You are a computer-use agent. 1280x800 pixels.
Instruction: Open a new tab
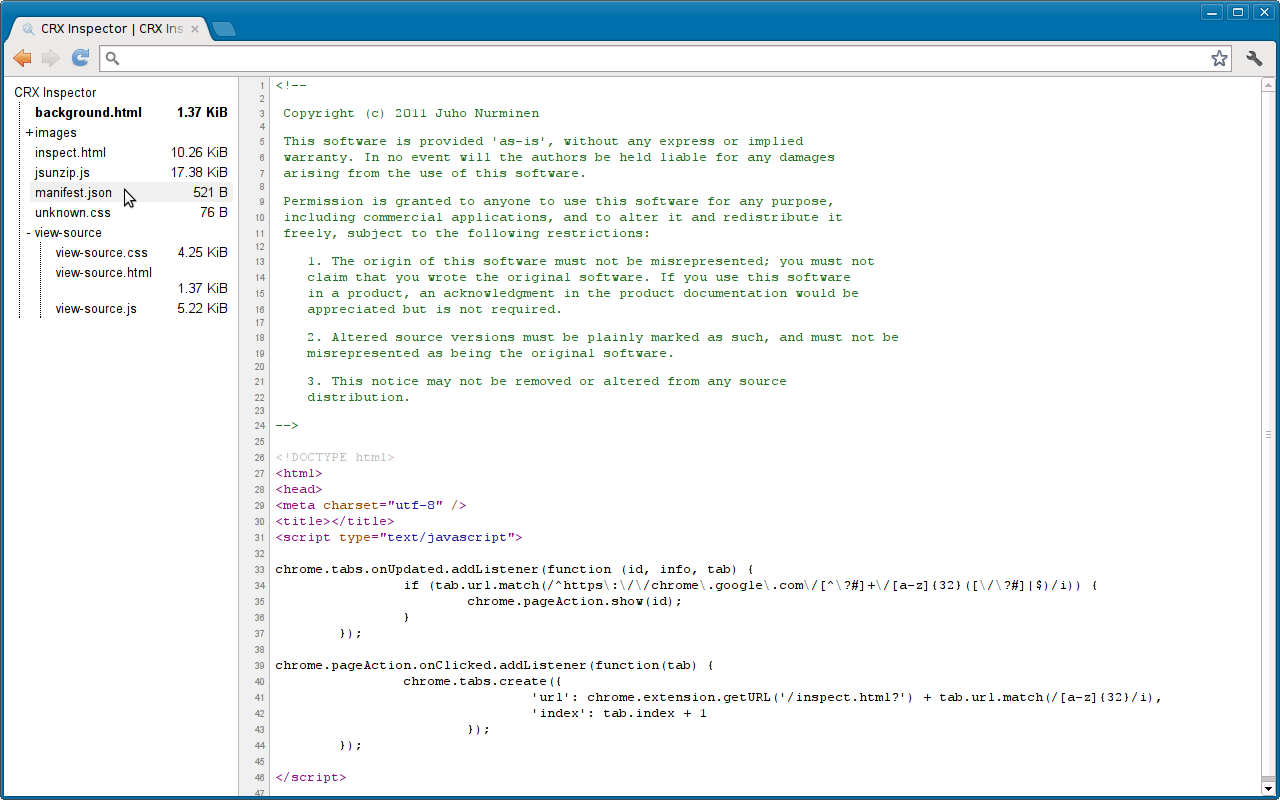[x=224, y=29]
